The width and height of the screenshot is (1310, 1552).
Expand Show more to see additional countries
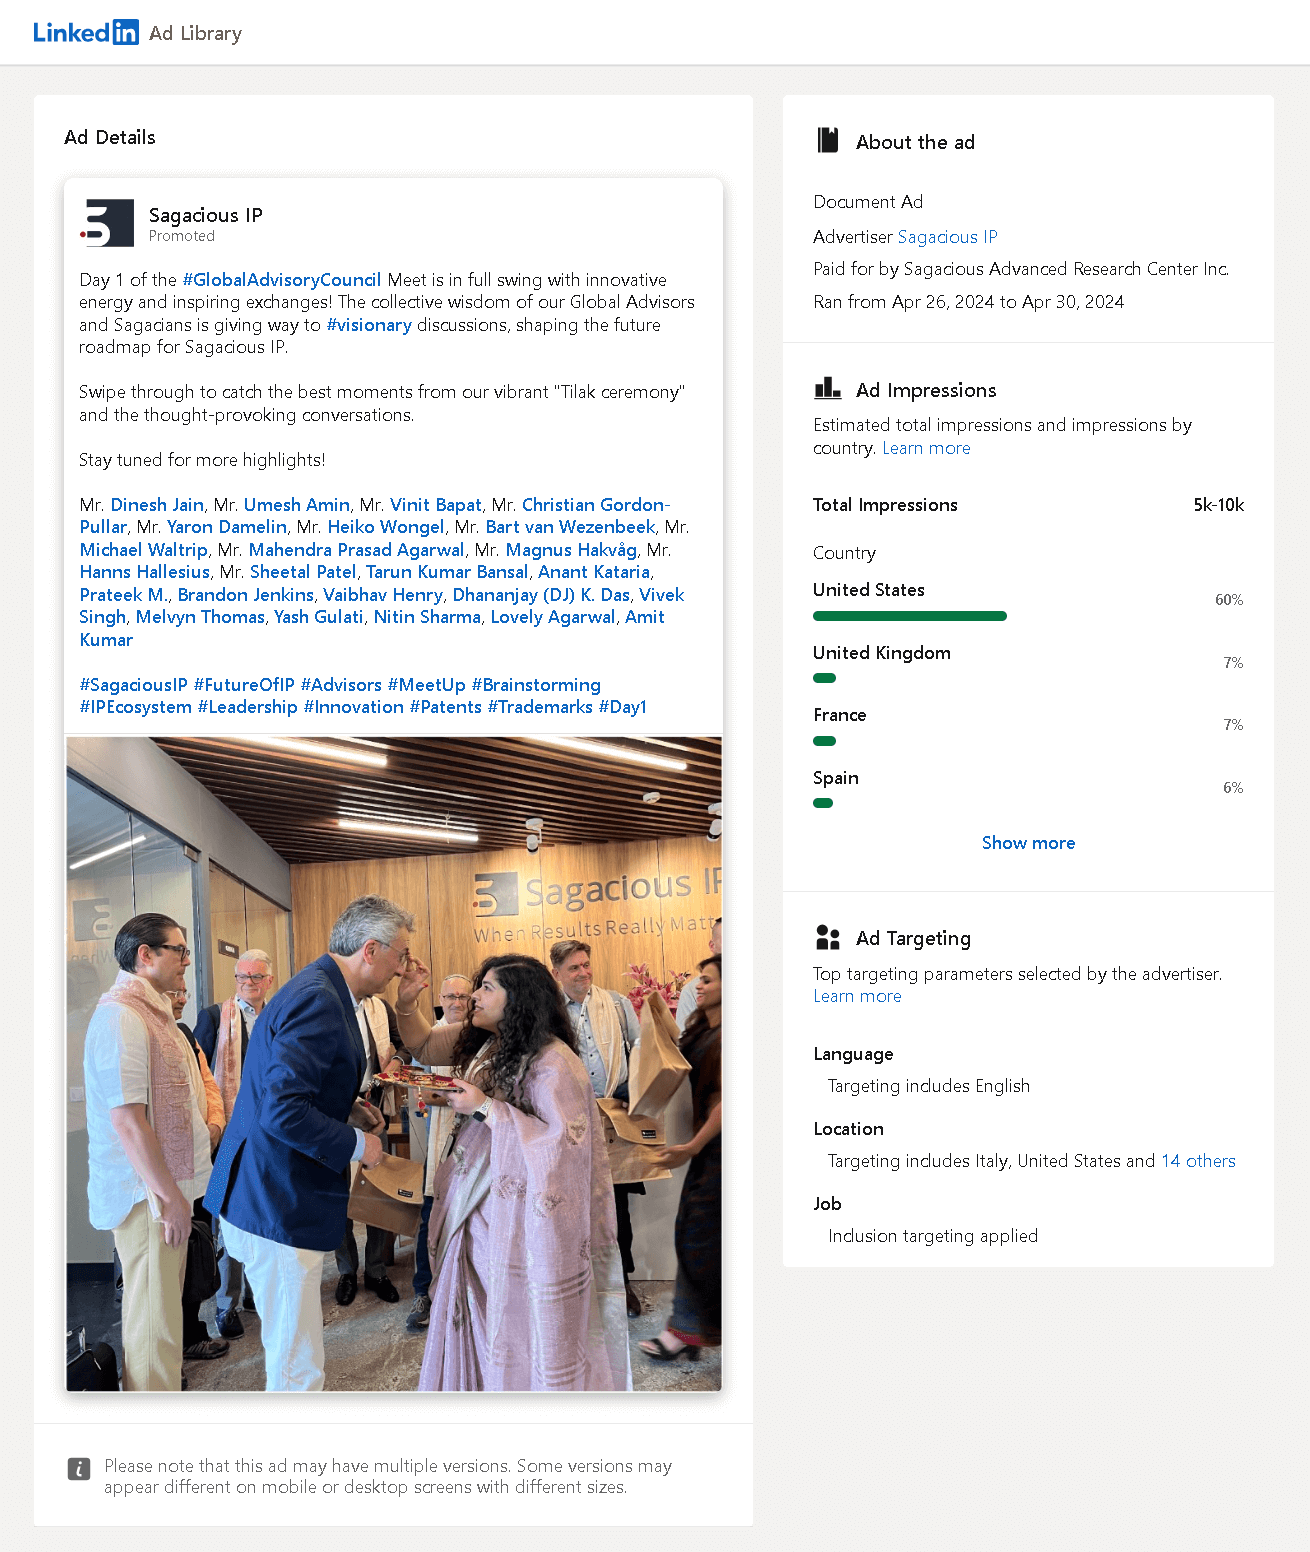pyautogui.click(x=1028, y=843)
